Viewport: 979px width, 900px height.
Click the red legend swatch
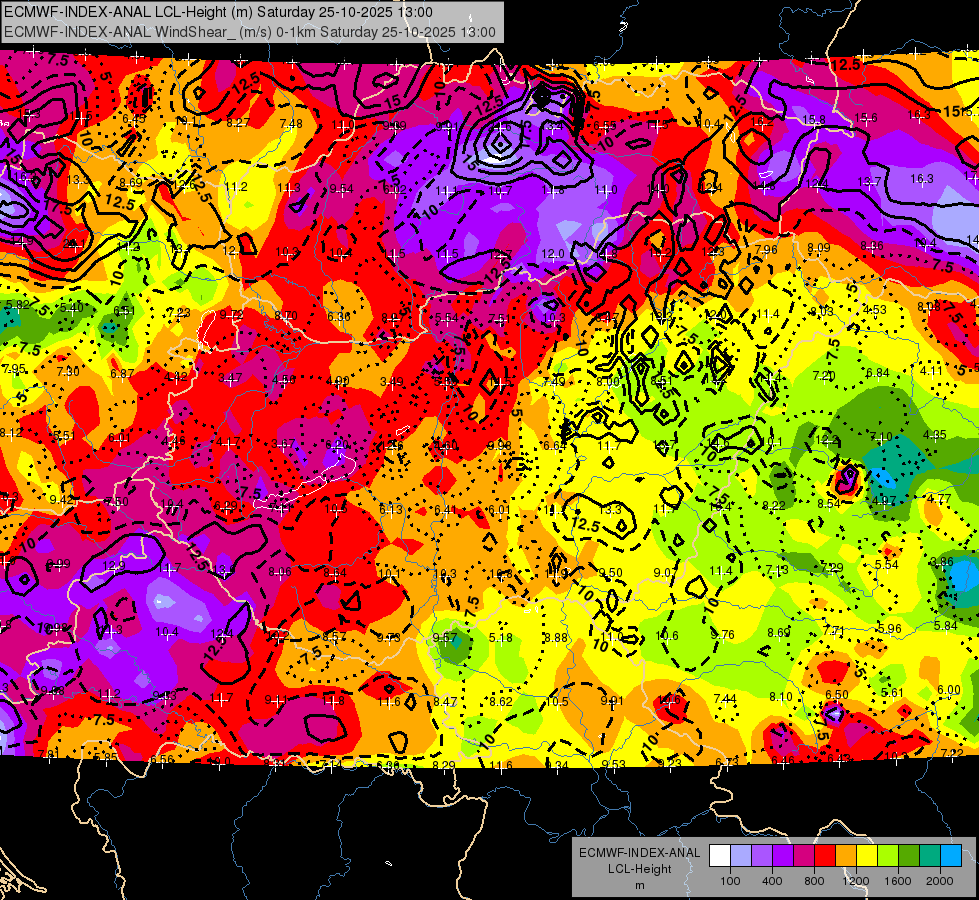pos(825,856)
